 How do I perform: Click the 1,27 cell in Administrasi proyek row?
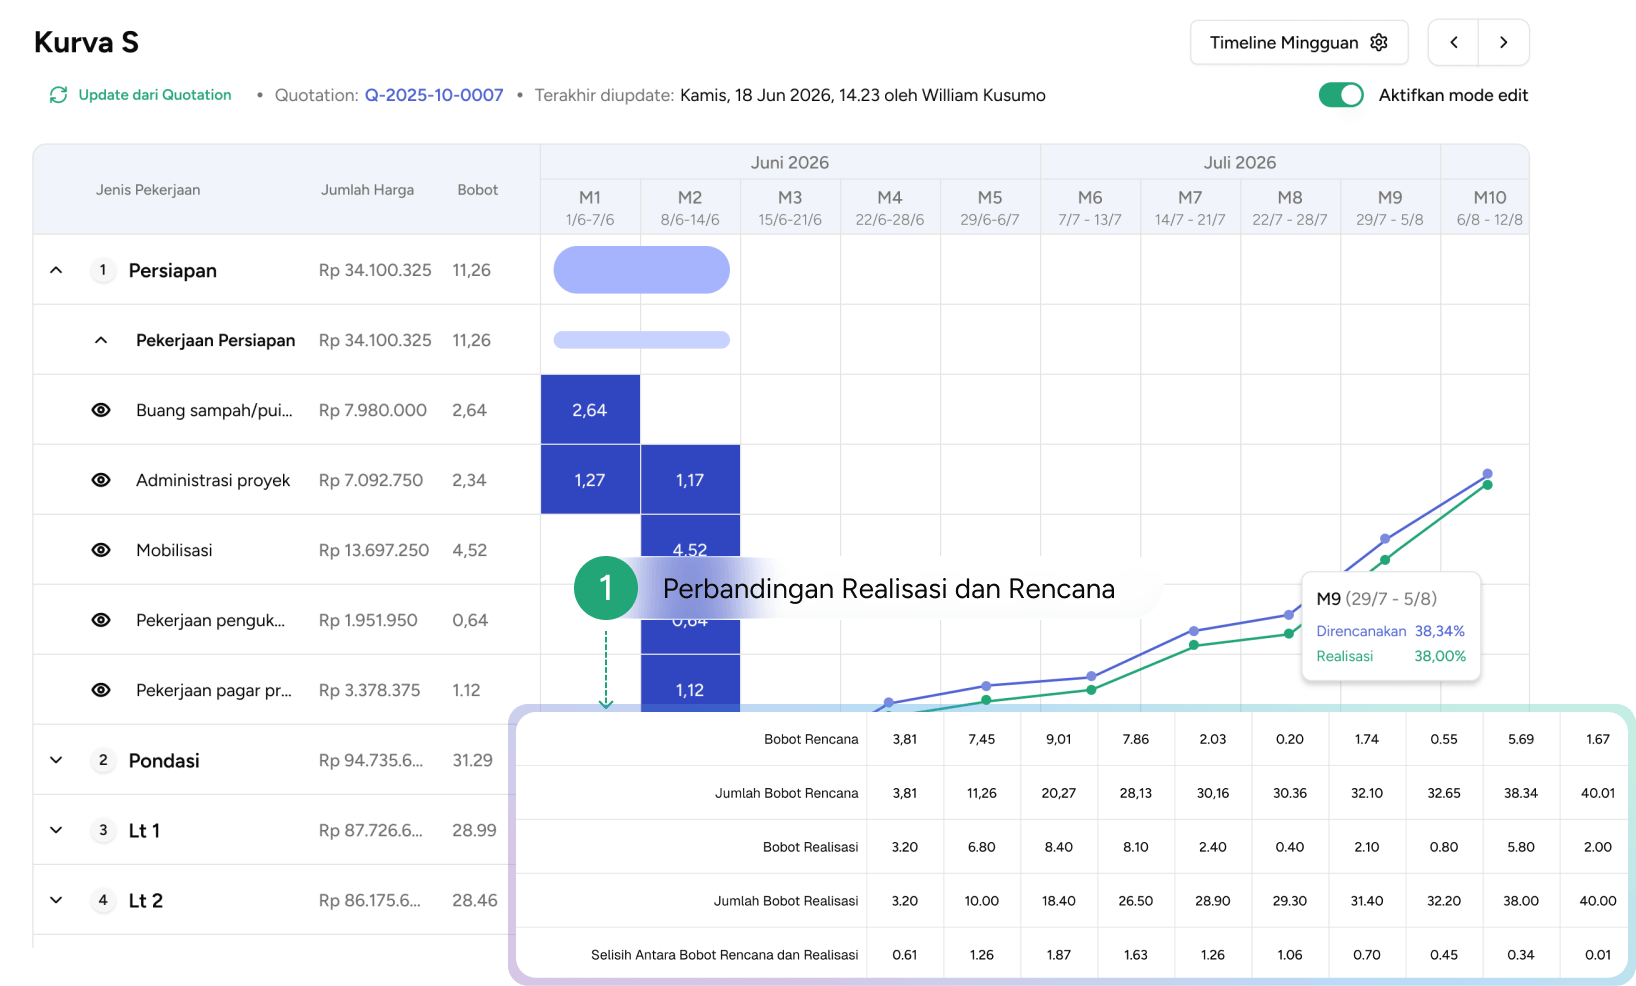click(x=590, y=480)
